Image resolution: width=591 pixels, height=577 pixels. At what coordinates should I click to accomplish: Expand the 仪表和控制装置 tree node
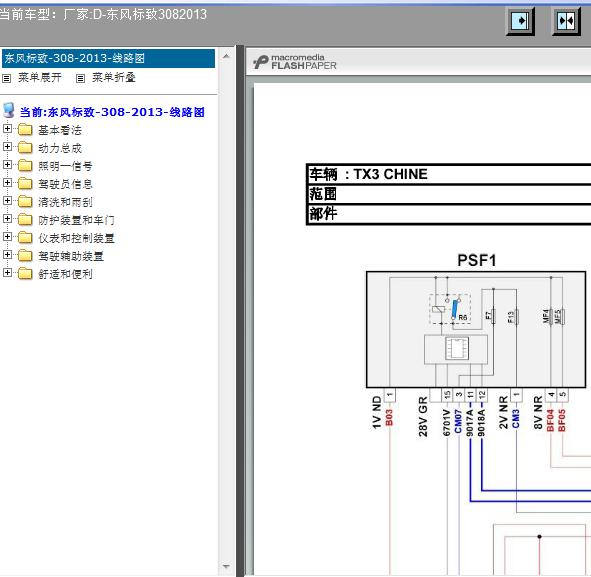[x=7, y=237]
